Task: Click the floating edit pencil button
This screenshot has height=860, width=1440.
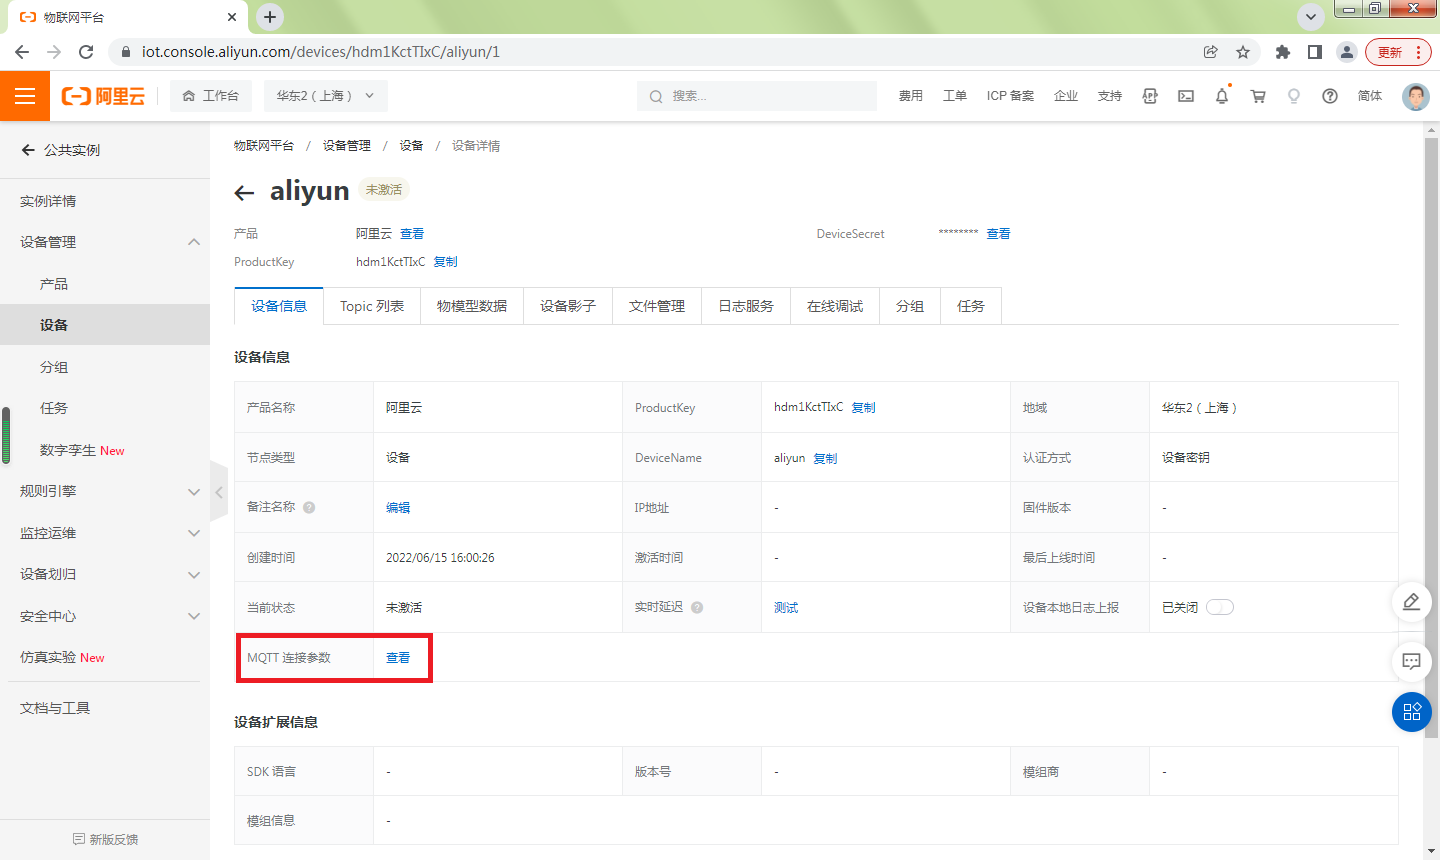Action: coord(1412,601)
